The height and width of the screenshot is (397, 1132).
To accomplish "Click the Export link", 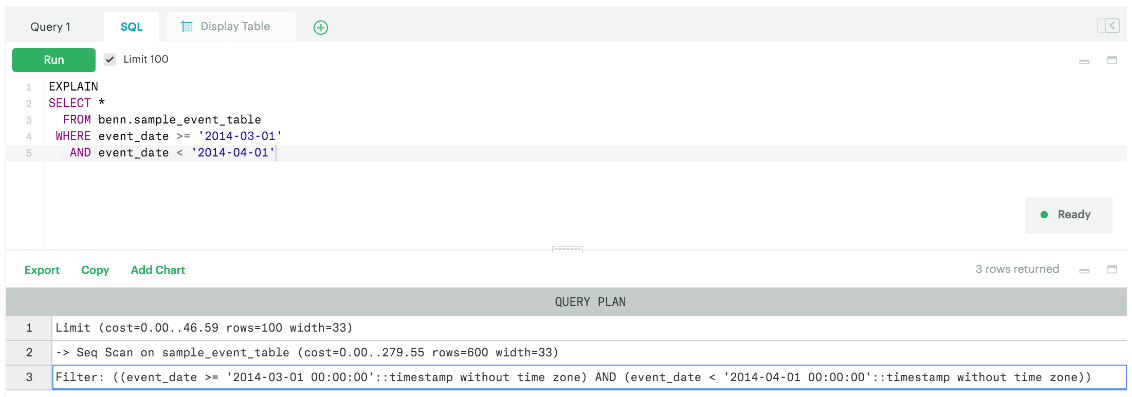I will click(x=42, y=270).
